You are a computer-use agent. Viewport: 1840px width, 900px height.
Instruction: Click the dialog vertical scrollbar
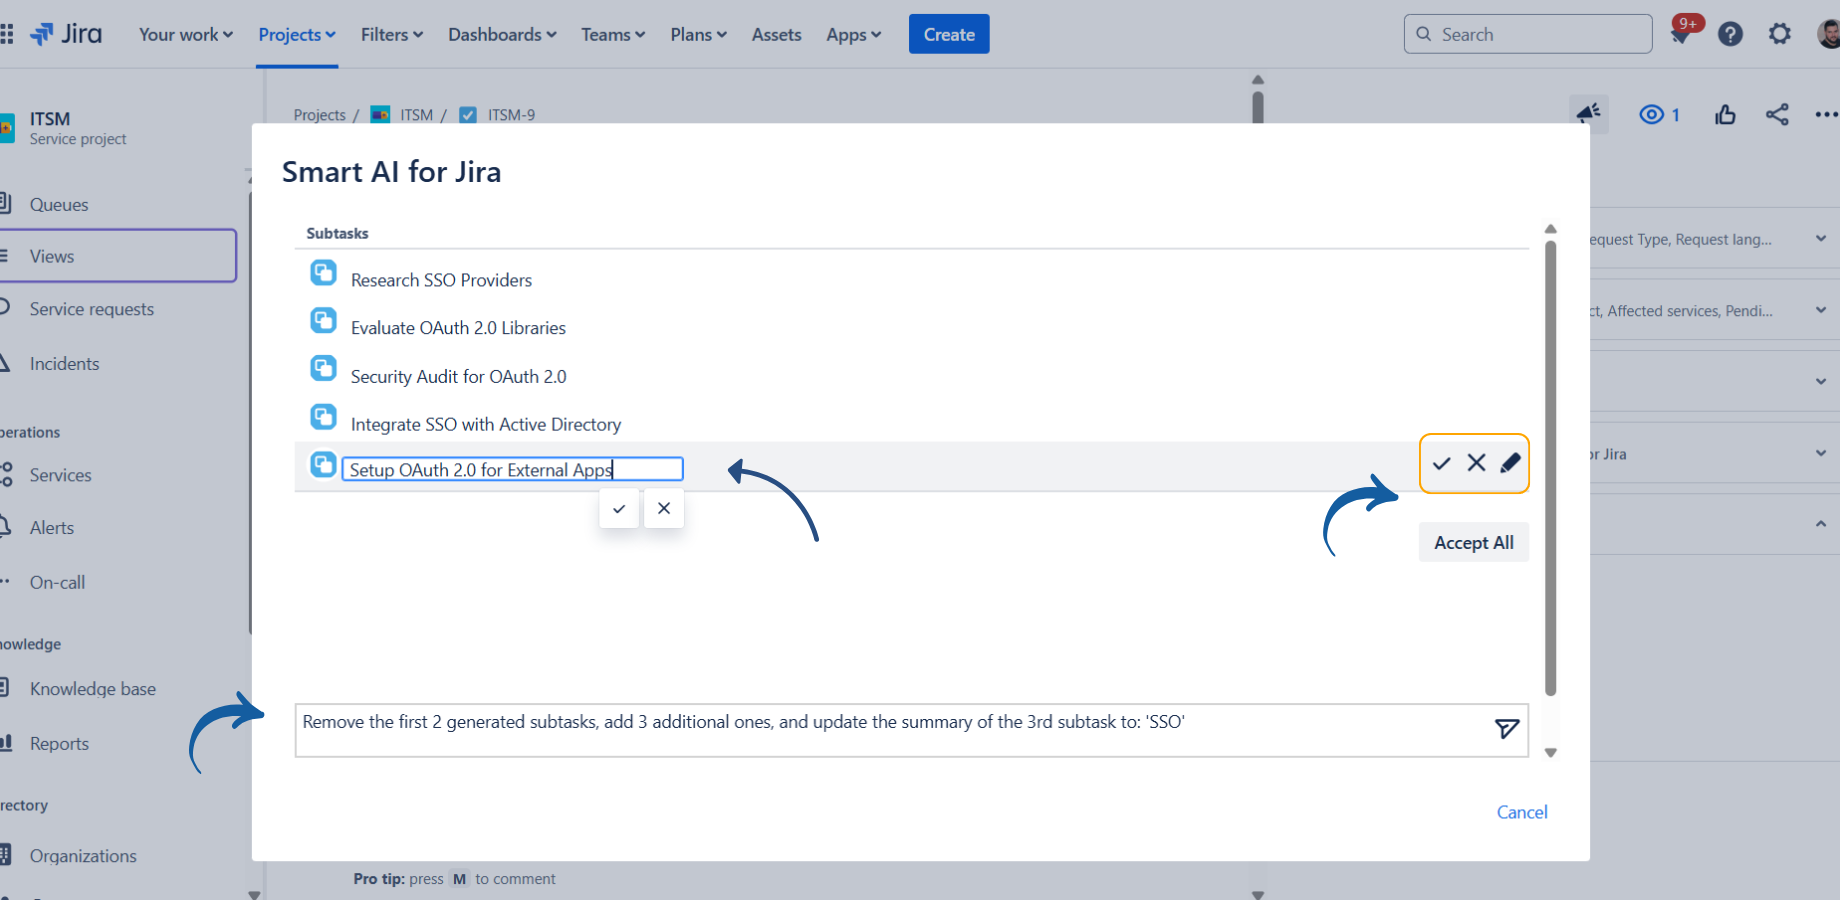[1551, 467]
